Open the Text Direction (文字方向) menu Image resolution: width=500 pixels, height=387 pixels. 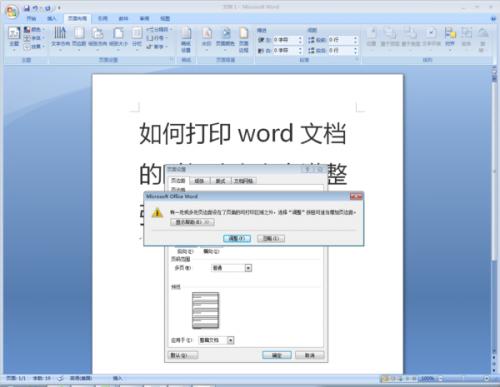click(x=60, y=38)
